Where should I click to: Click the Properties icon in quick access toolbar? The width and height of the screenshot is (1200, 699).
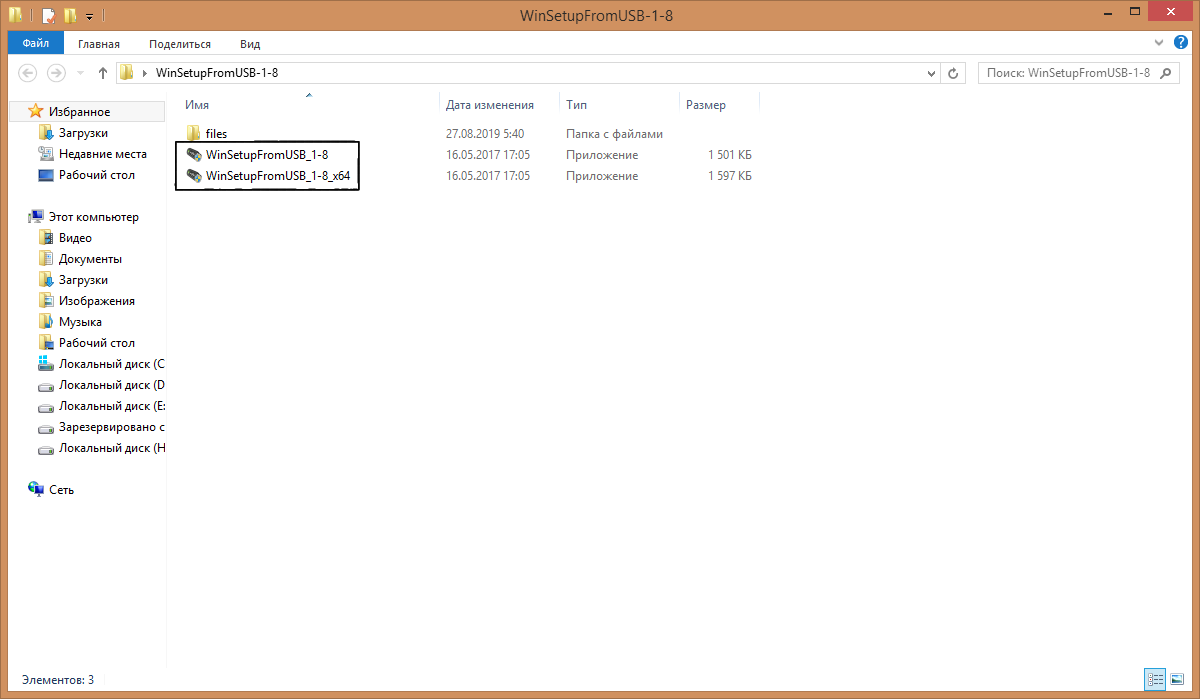[48, 16]
